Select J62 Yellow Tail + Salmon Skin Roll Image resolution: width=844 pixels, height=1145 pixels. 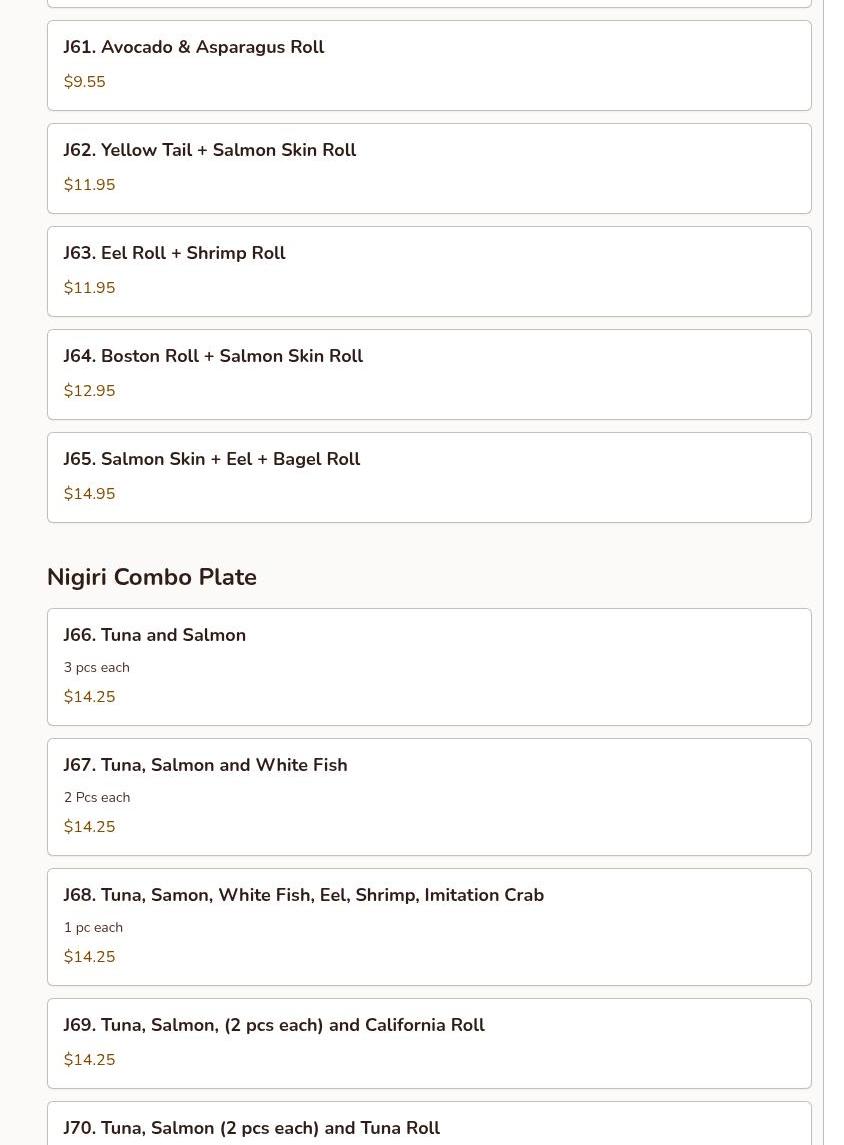click(x=210, y=151)
